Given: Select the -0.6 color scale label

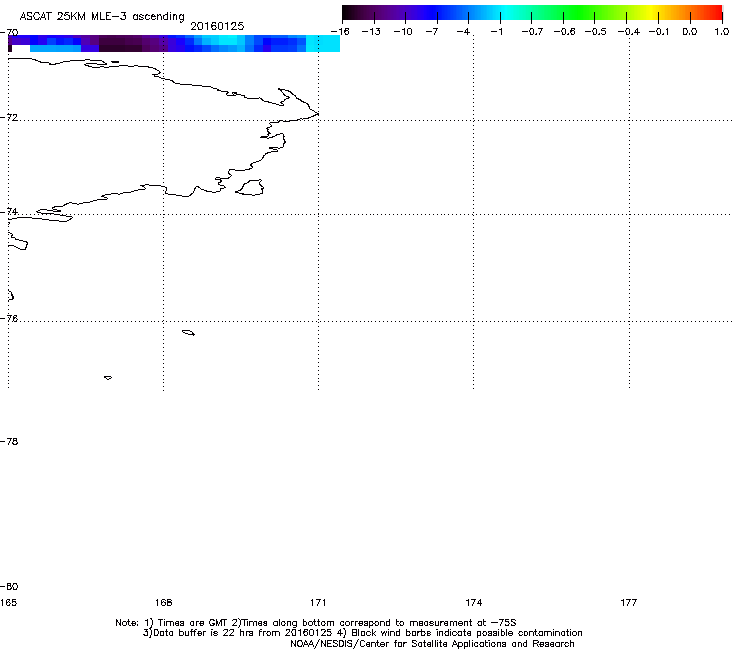Looking at the screenshot, I should [564, 32].
